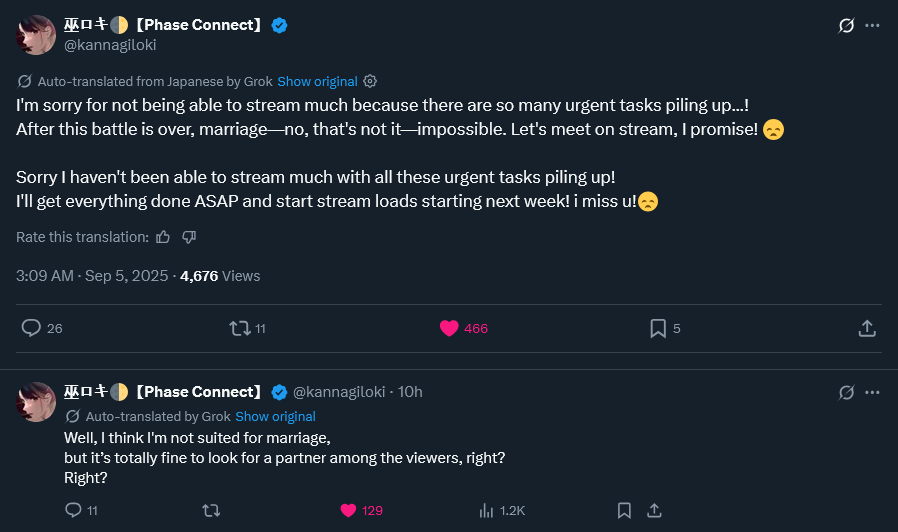898x532 pixels.
Task: Click Grok icon on main post
Action: click(846, 26)
